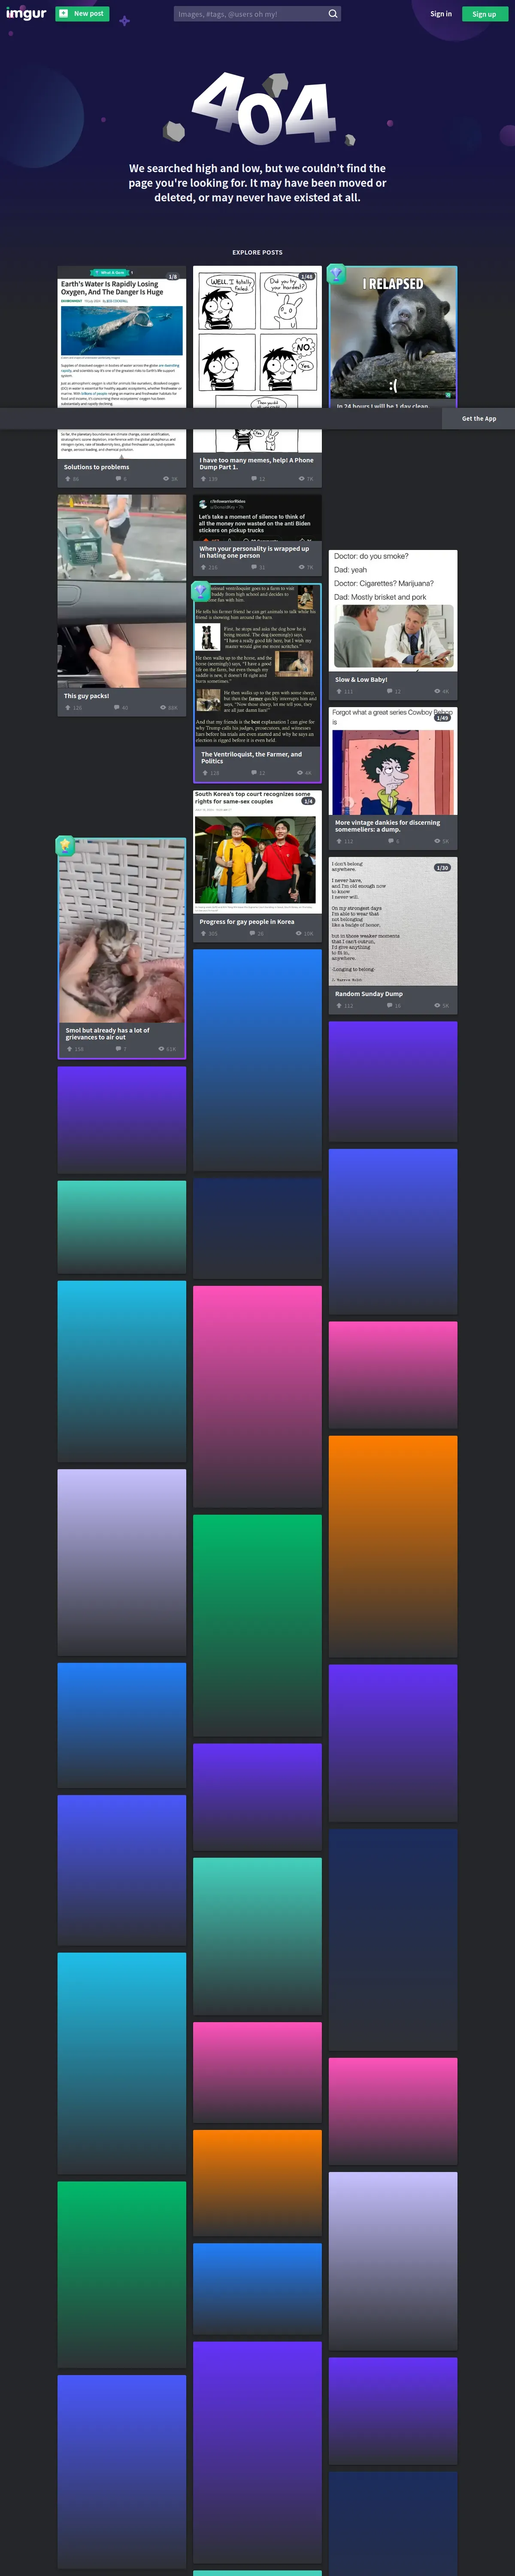Upvote the Smol kitten grievances post
This screenshot has width=515, height=2576.
click(69, 1049)
